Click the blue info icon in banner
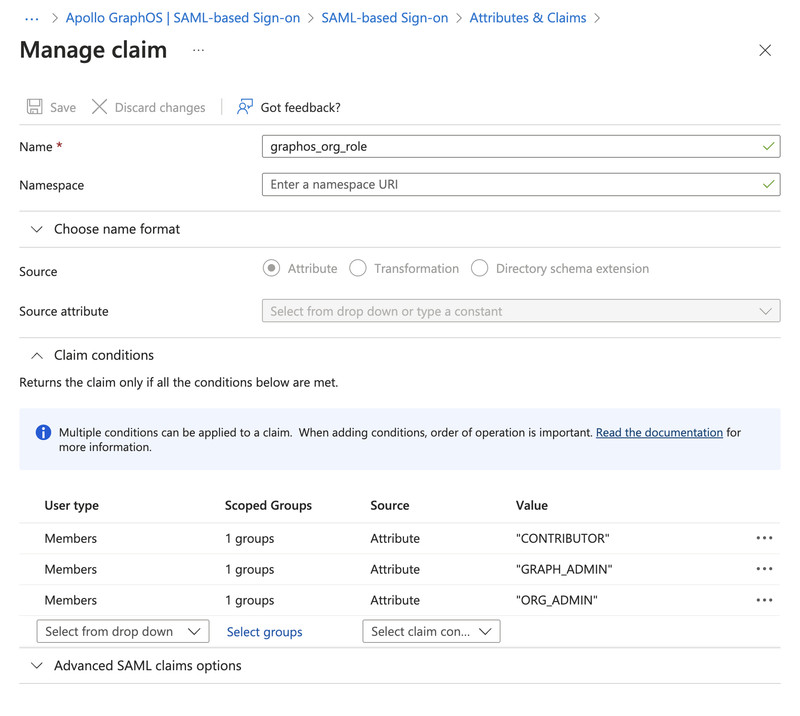This screenshot has width=800, height=716. click(x=43, y=432)
